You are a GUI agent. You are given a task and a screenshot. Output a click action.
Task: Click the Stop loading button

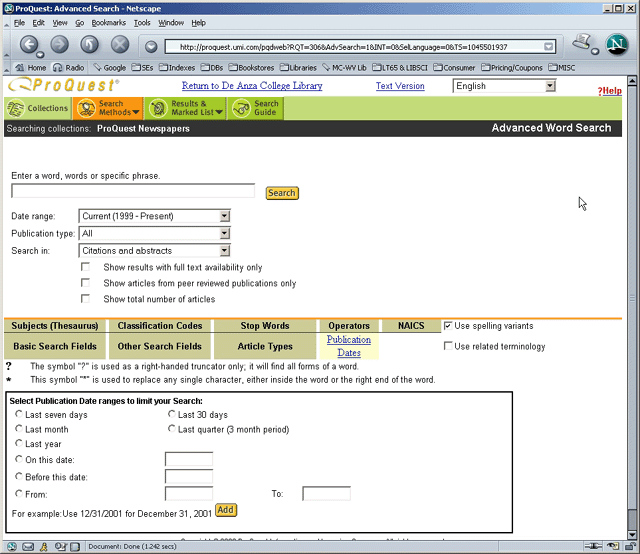coord(119,45)
